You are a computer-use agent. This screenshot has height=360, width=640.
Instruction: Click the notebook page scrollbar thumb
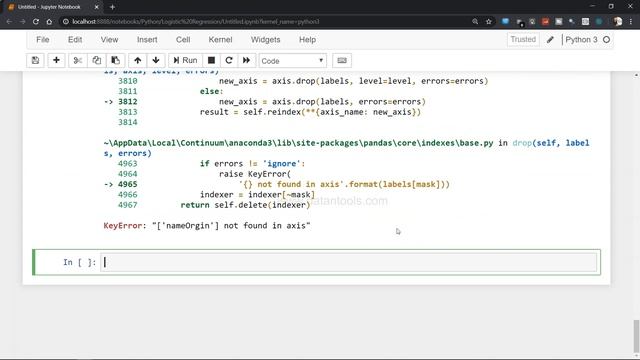pyautogui.click(x=636, y=336)
